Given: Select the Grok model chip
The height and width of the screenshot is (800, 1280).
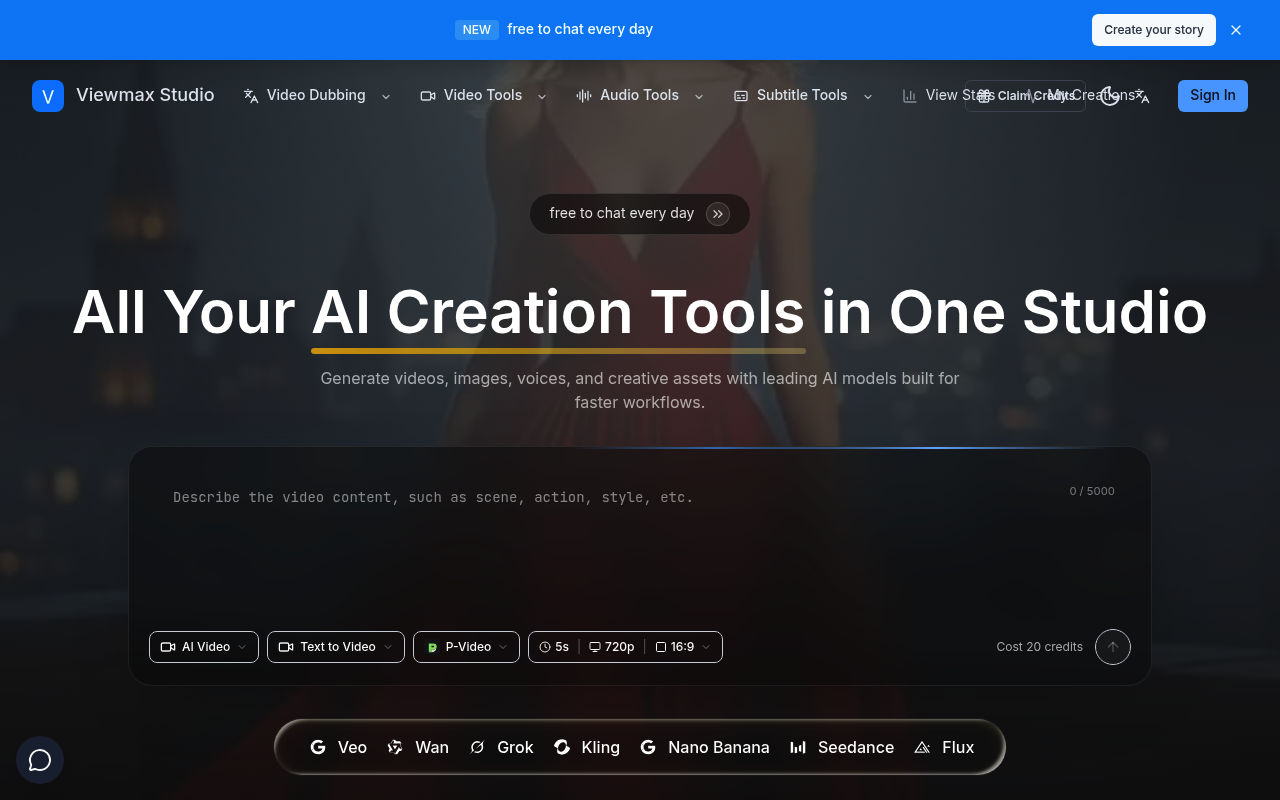Looking at the screenshot, I should point(501,747).
